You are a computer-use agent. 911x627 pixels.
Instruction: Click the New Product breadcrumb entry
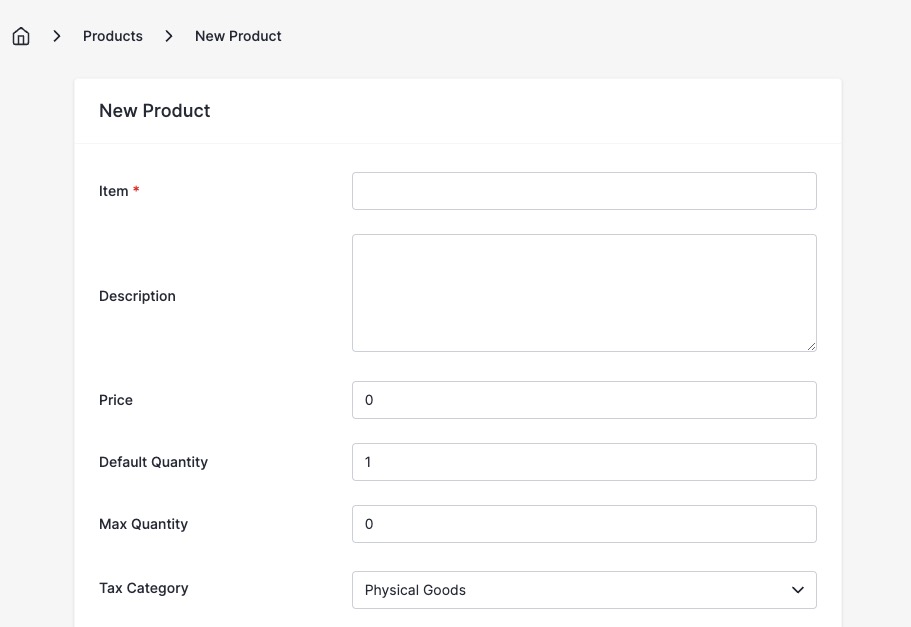click(238, 35)
